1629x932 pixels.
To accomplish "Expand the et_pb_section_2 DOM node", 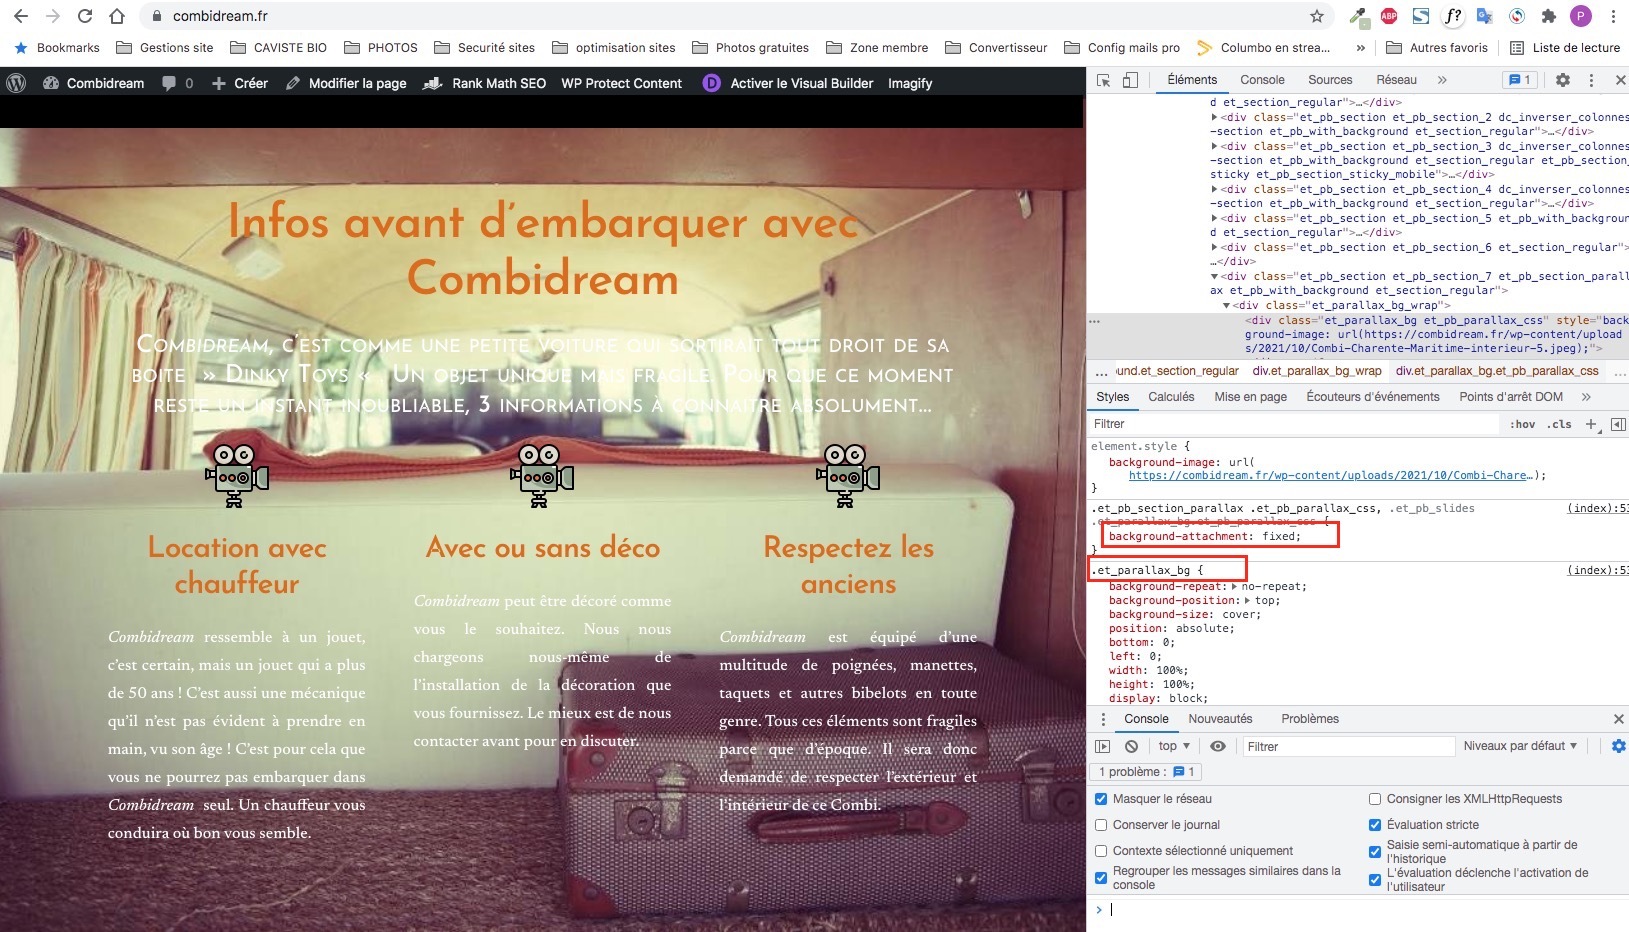I will pyautogui.click(x=1215, y=117).
